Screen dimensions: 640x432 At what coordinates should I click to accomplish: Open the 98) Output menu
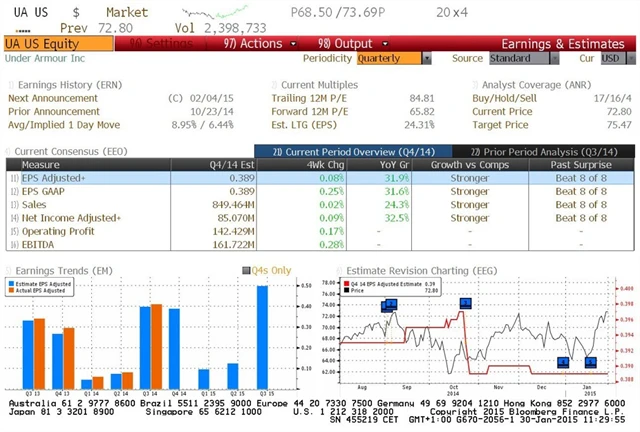(343, 44)
